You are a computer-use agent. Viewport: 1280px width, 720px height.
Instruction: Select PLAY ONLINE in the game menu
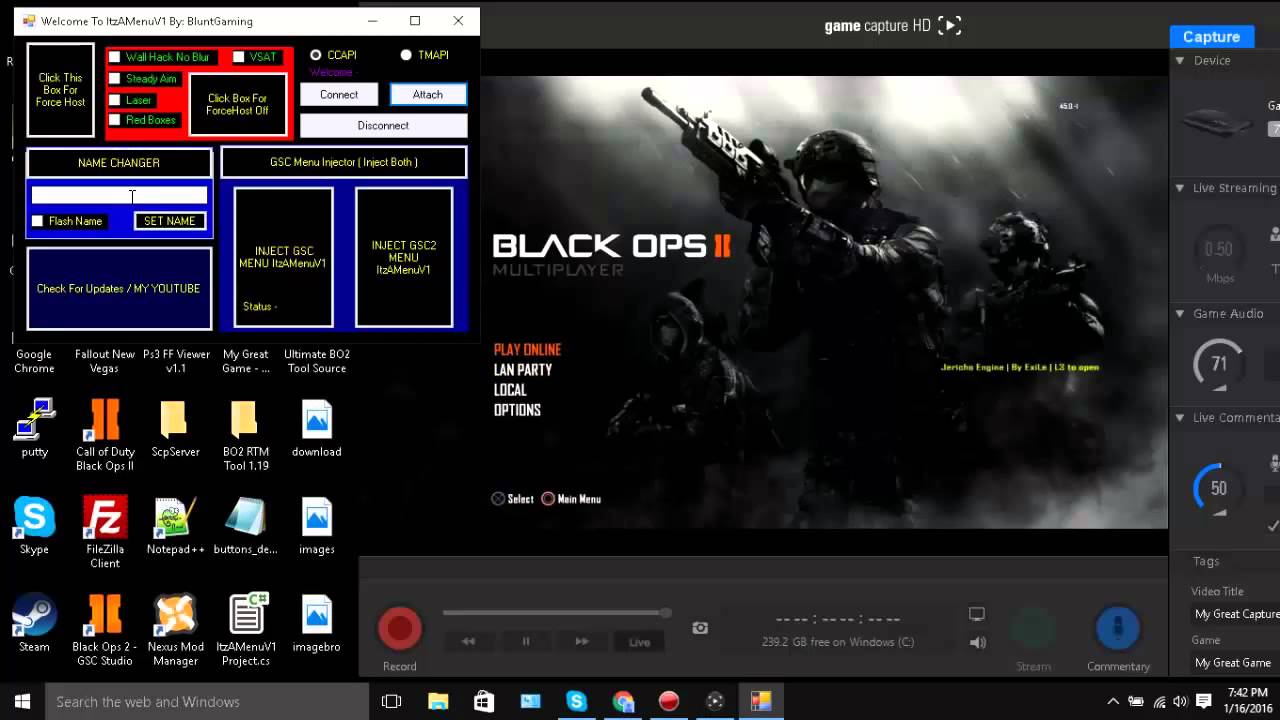527,349
